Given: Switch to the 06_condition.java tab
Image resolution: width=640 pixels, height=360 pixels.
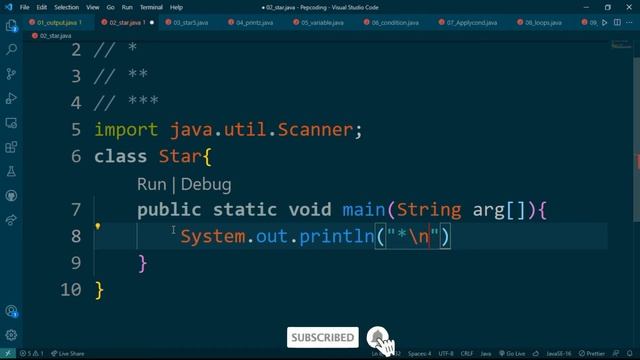Looking at the screenshot, I should point(395,22).
